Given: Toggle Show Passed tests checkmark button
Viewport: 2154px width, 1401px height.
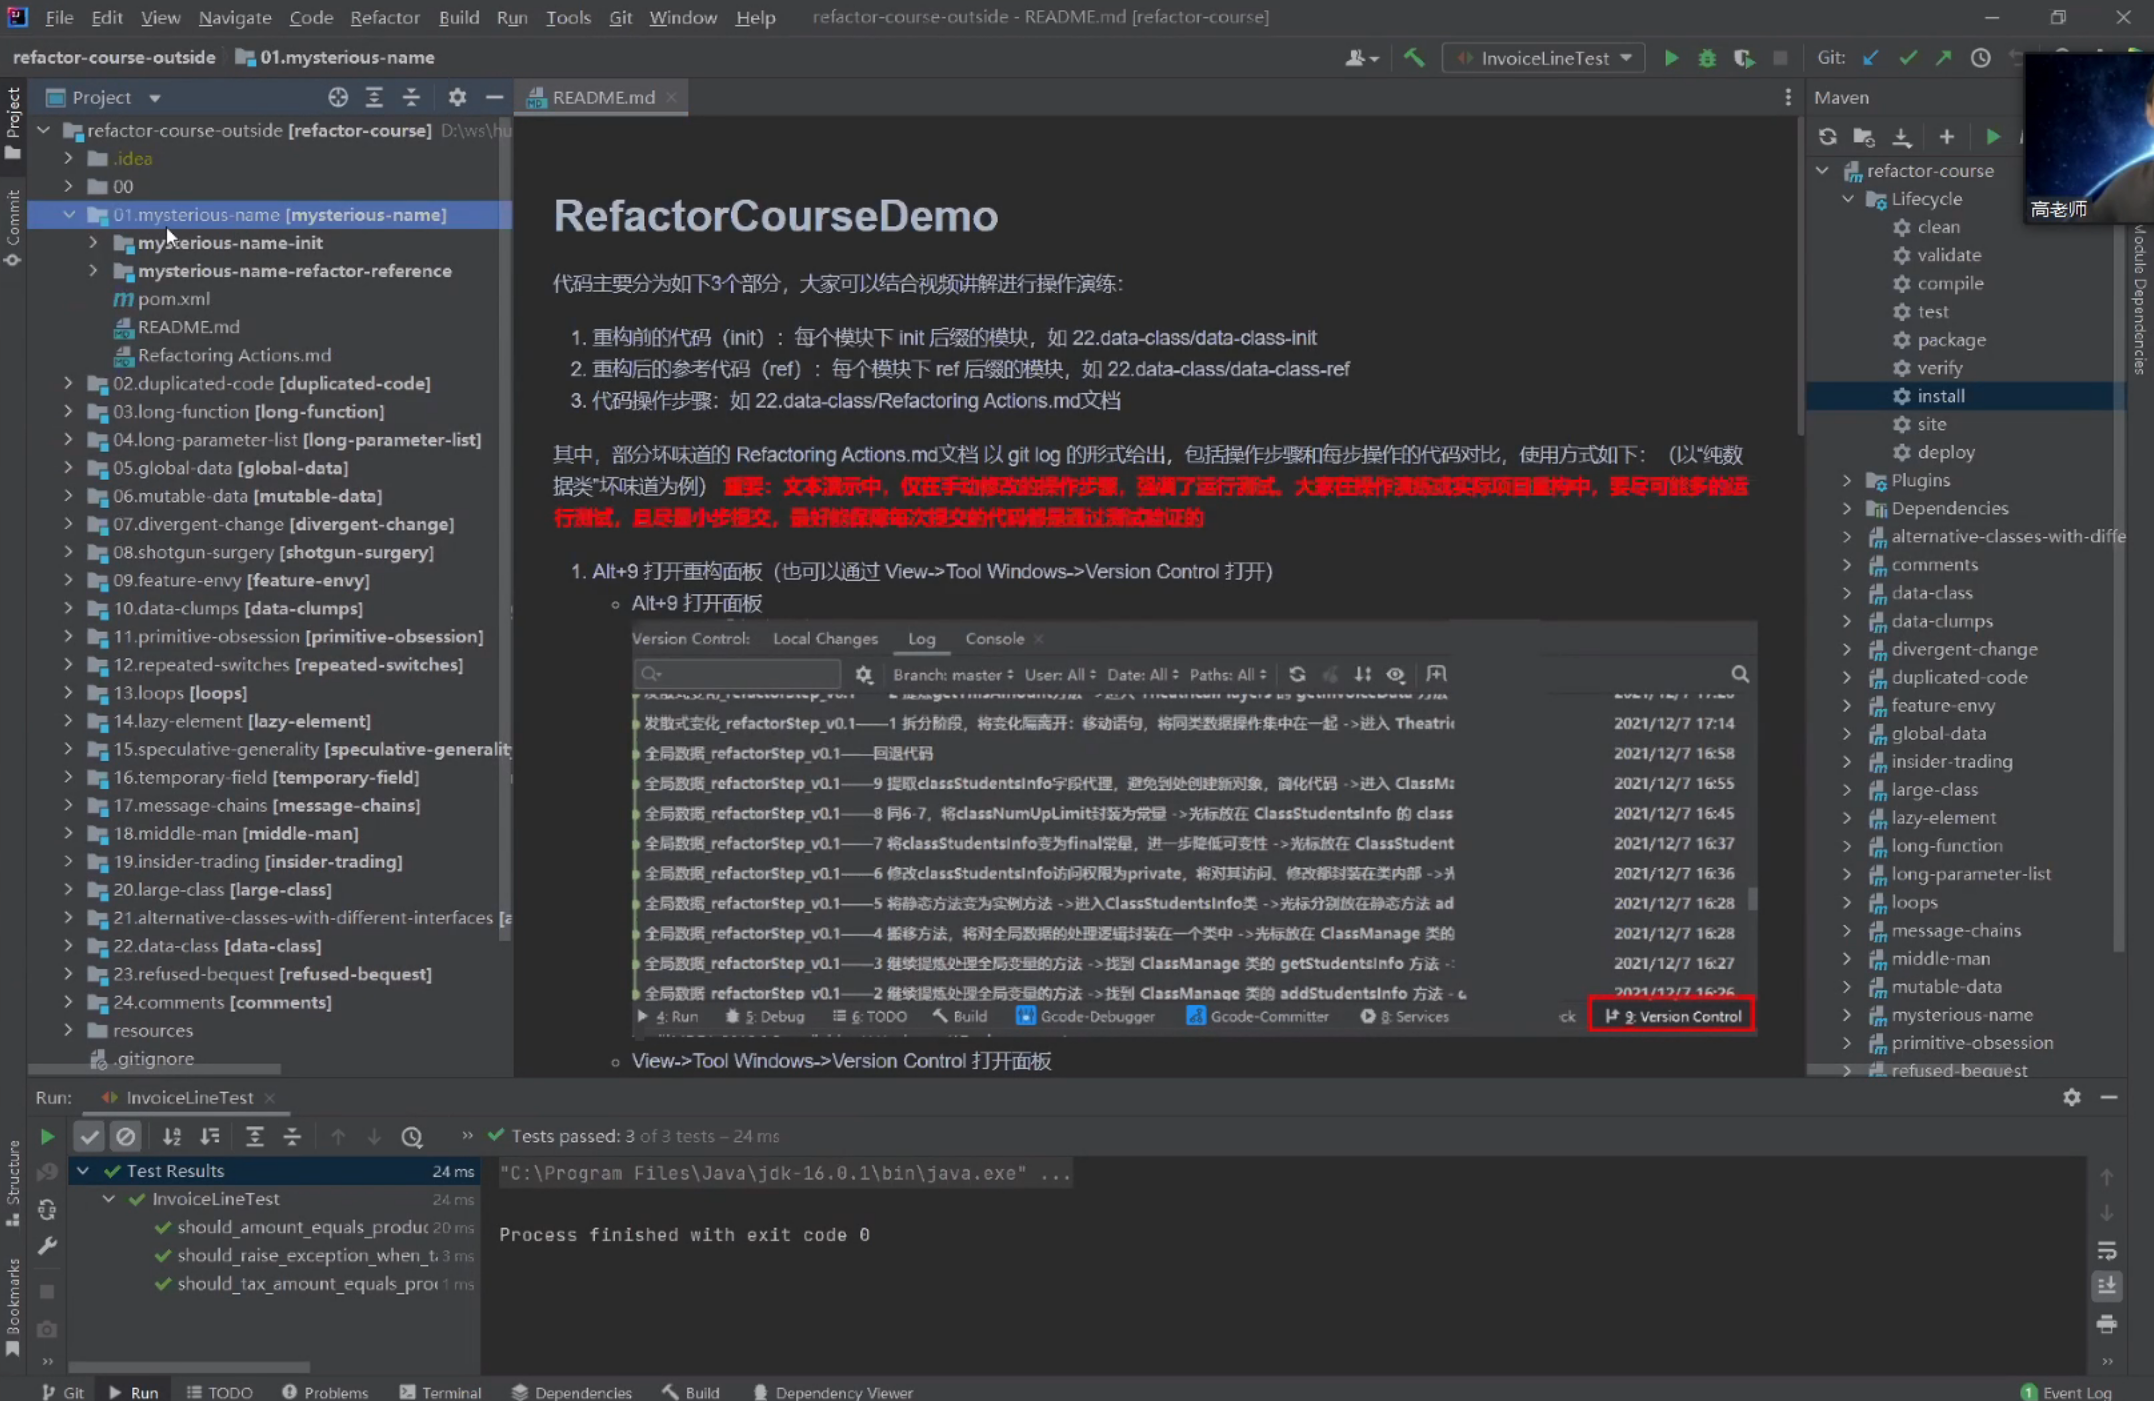Looking at the screenshot, I should coord(89,1136).
